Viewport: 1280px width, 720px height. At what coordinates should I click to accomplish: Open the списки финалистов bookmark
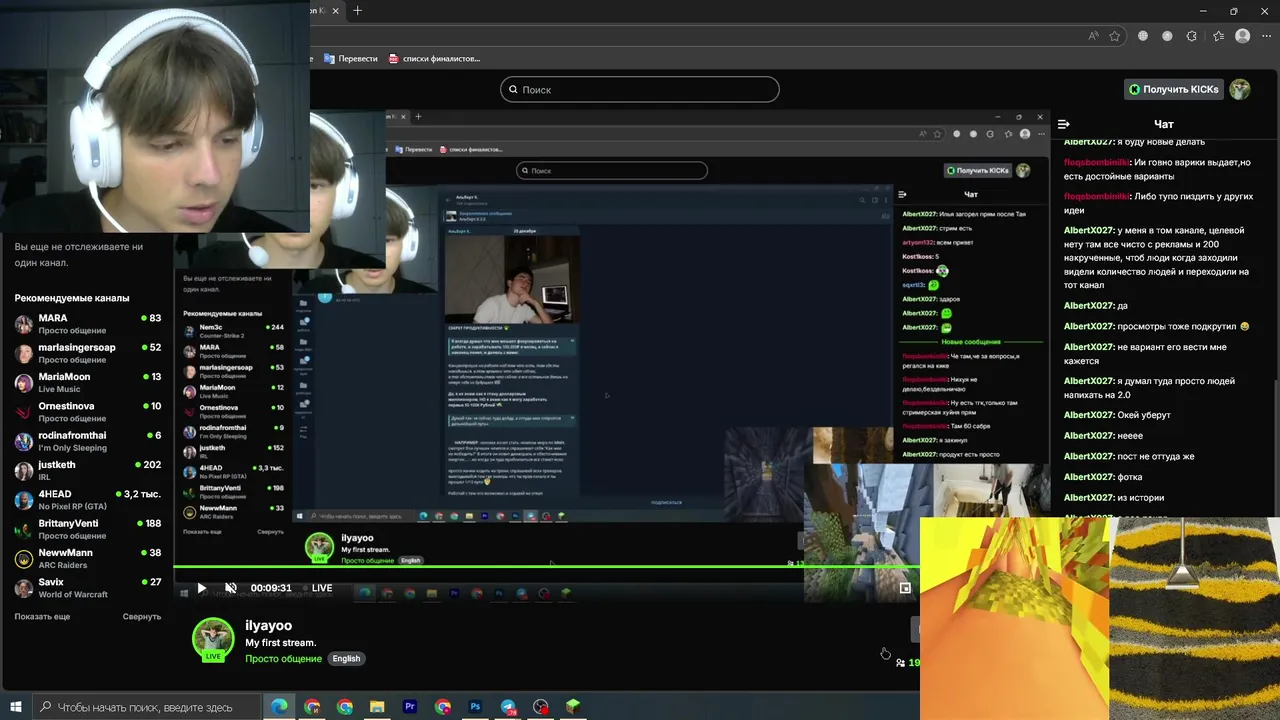coord(435,59)
